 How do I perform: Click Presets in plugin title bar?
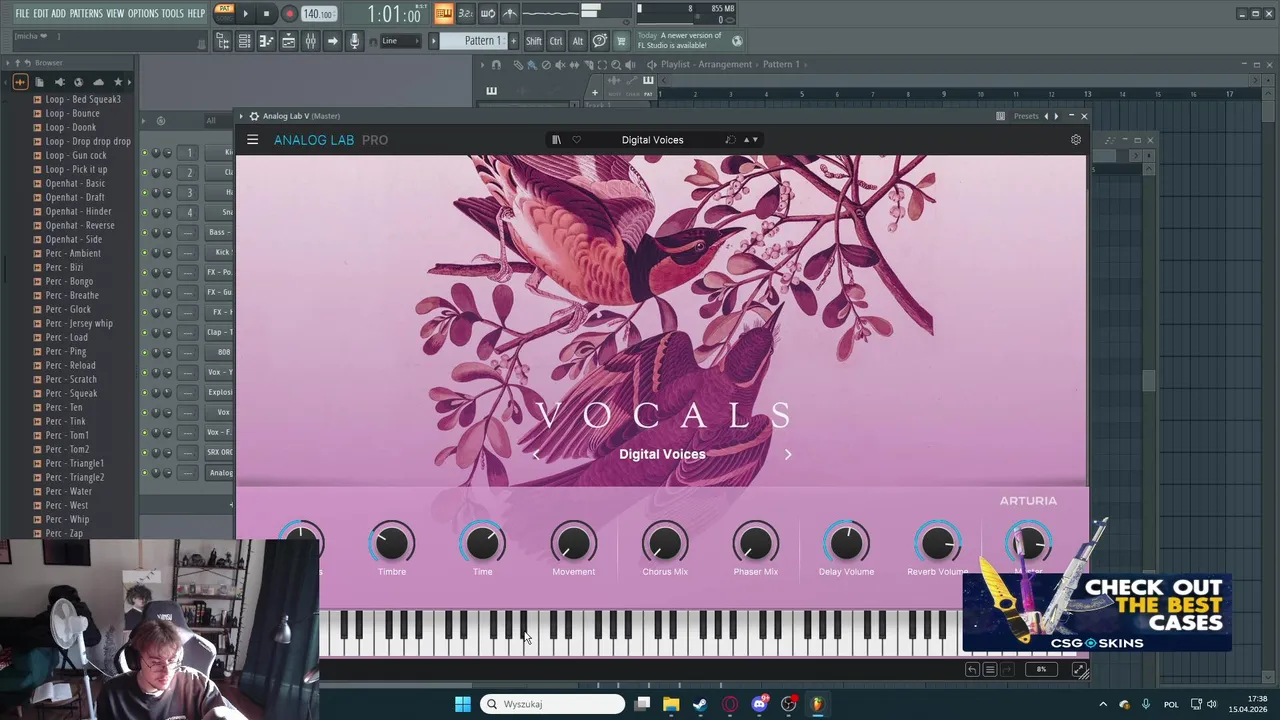(1027, 116)
